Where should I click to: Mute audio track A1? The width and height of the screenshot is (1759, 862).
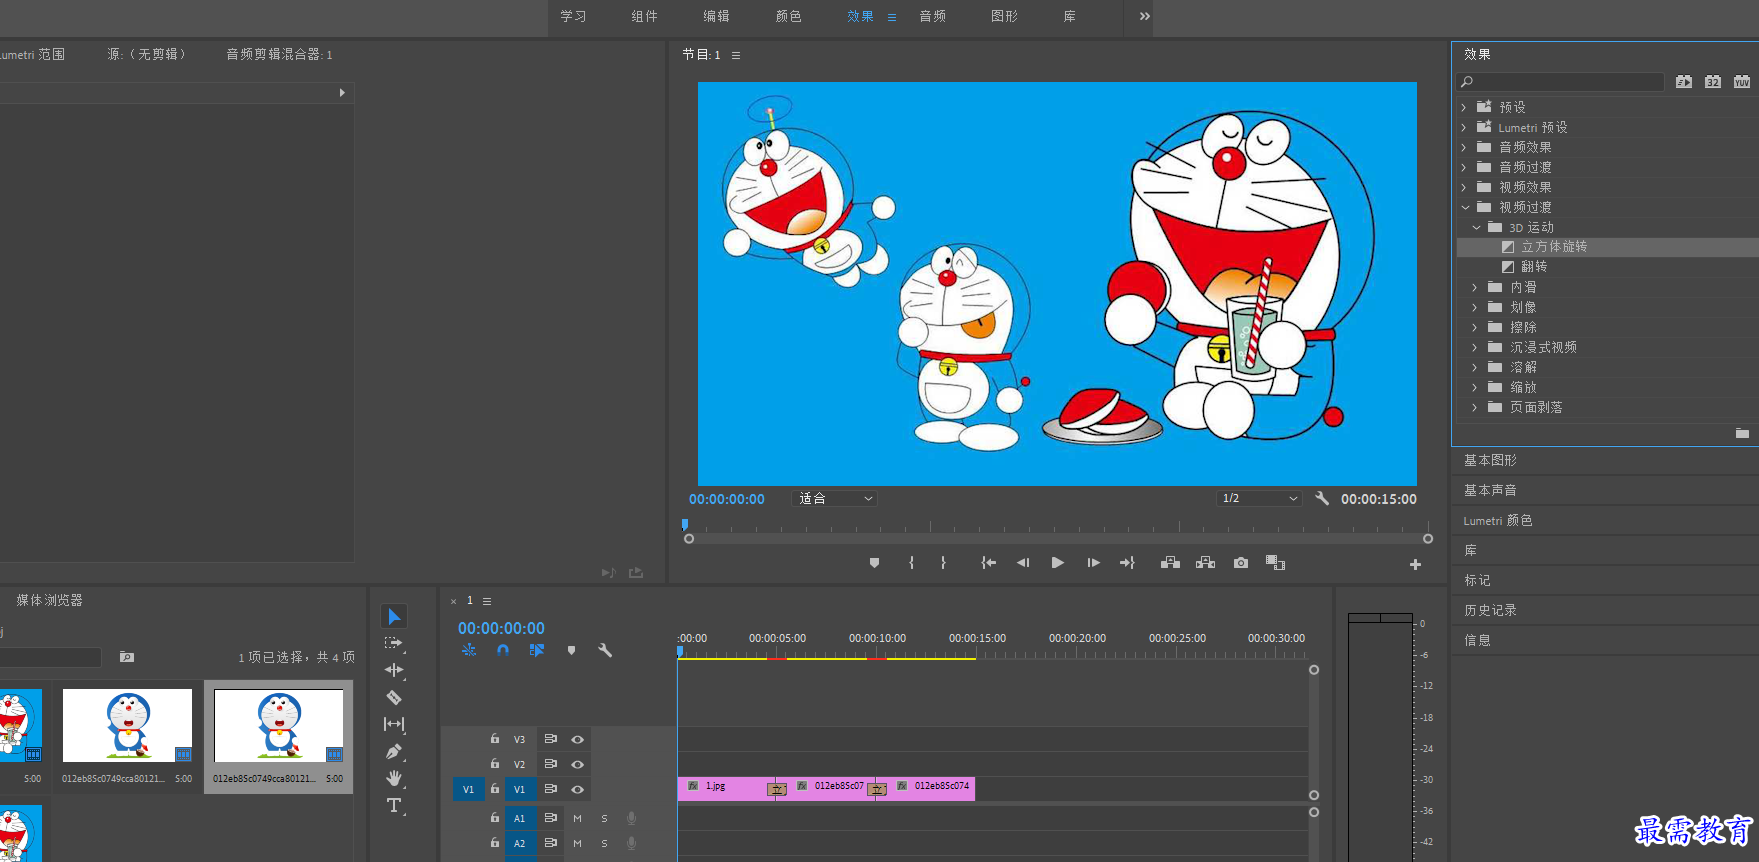coord(577,818)
